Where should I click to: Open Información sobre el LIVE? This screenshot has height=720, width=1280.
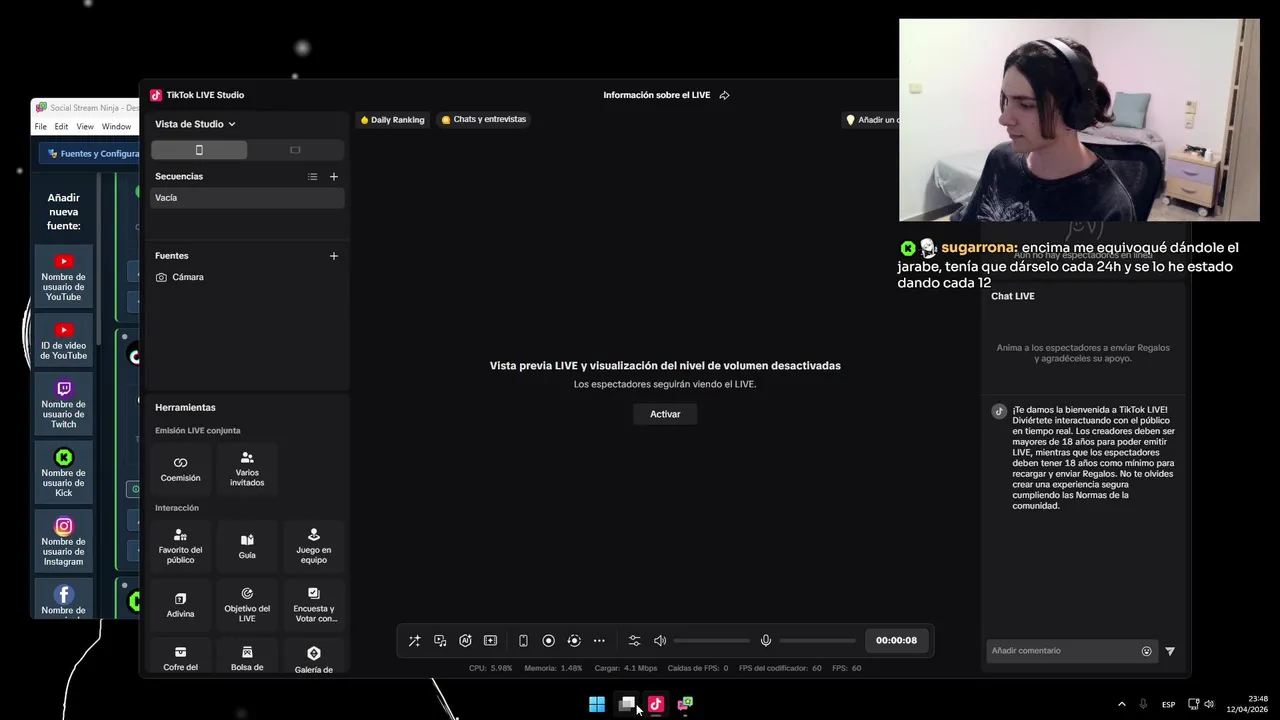pos(656,96)
